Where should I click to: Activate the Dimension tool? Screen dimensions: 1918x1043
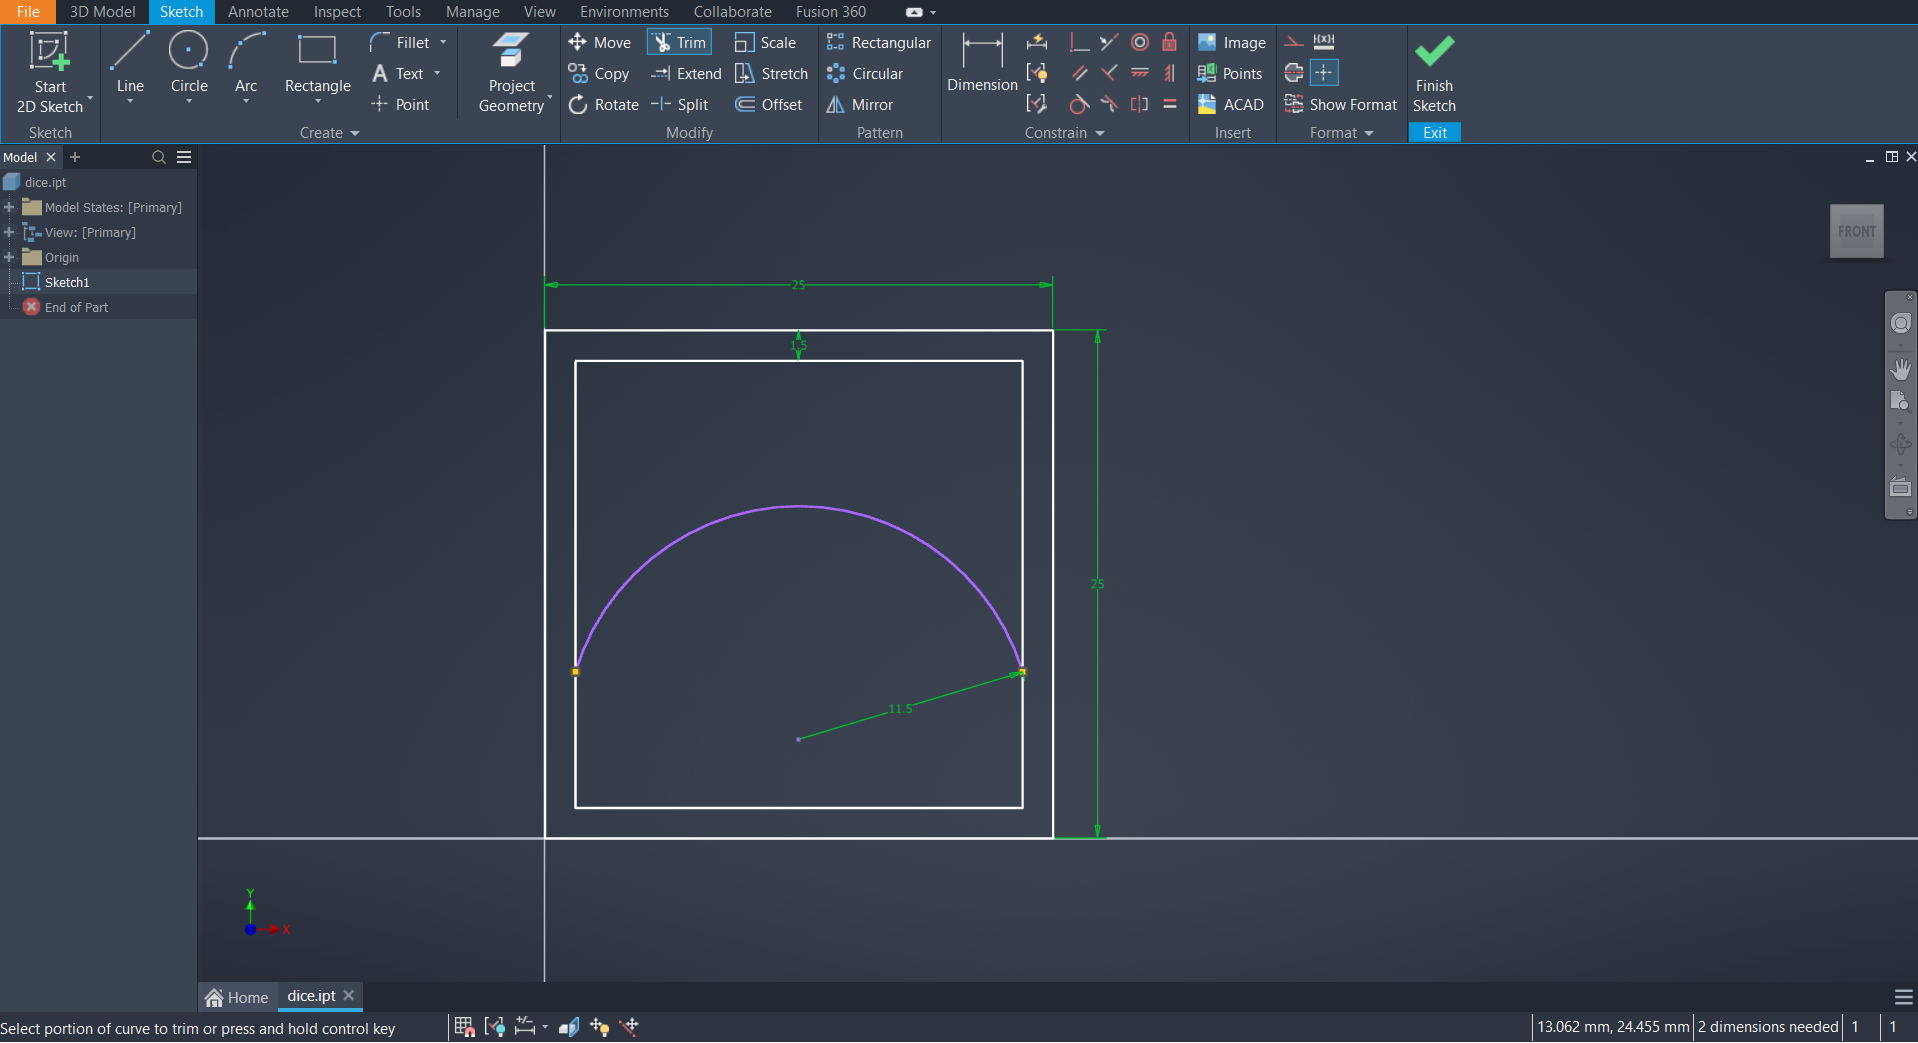tap(982, 62)
